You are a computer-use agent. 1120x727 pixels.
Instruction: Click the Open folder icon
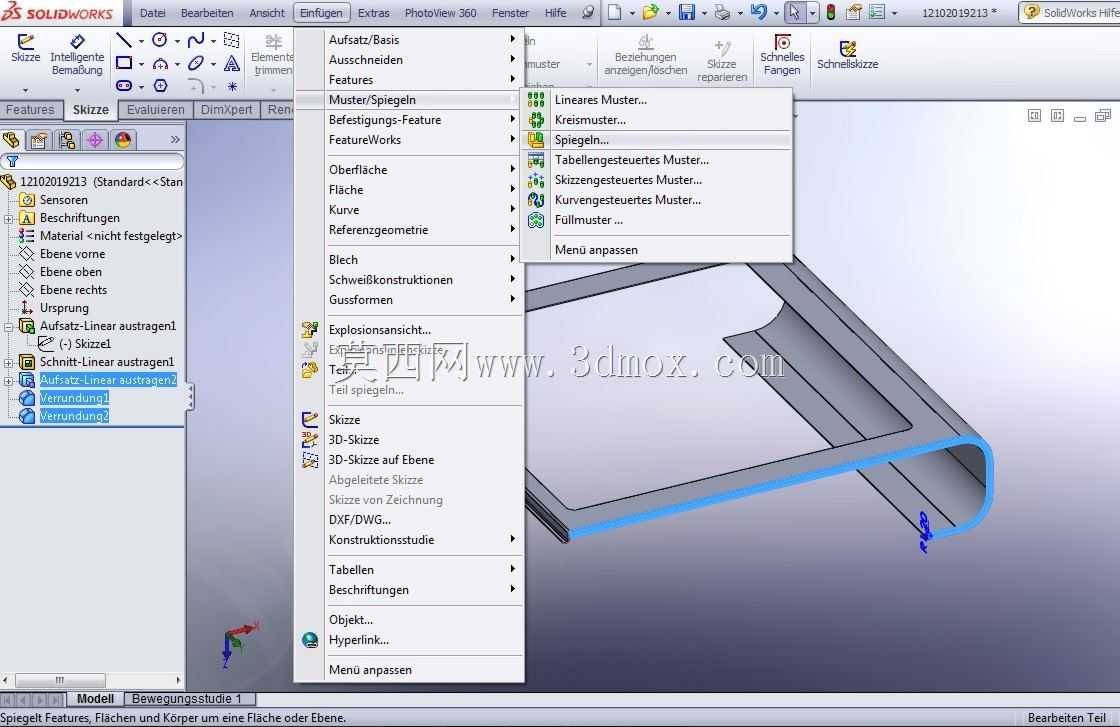tap(650, 12)
